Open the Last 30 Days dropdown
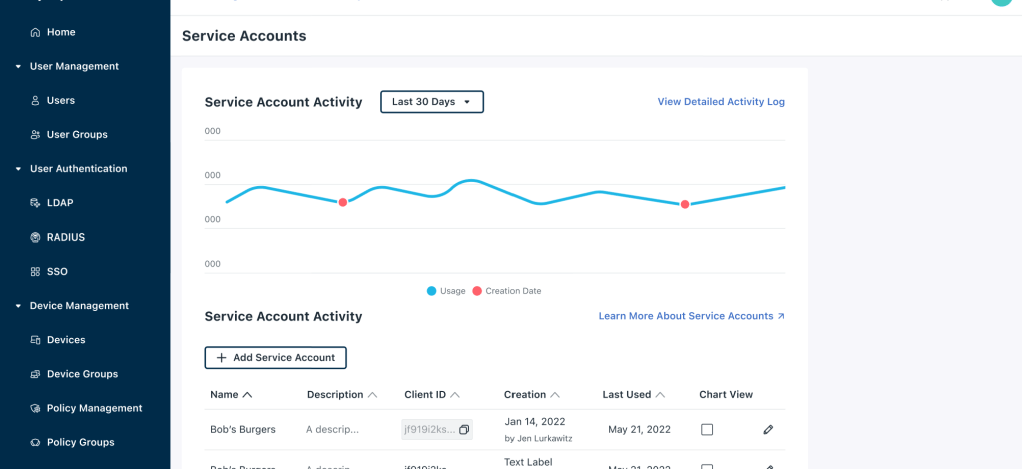This screenshot has width=1022, height=469. click(432, 102)
